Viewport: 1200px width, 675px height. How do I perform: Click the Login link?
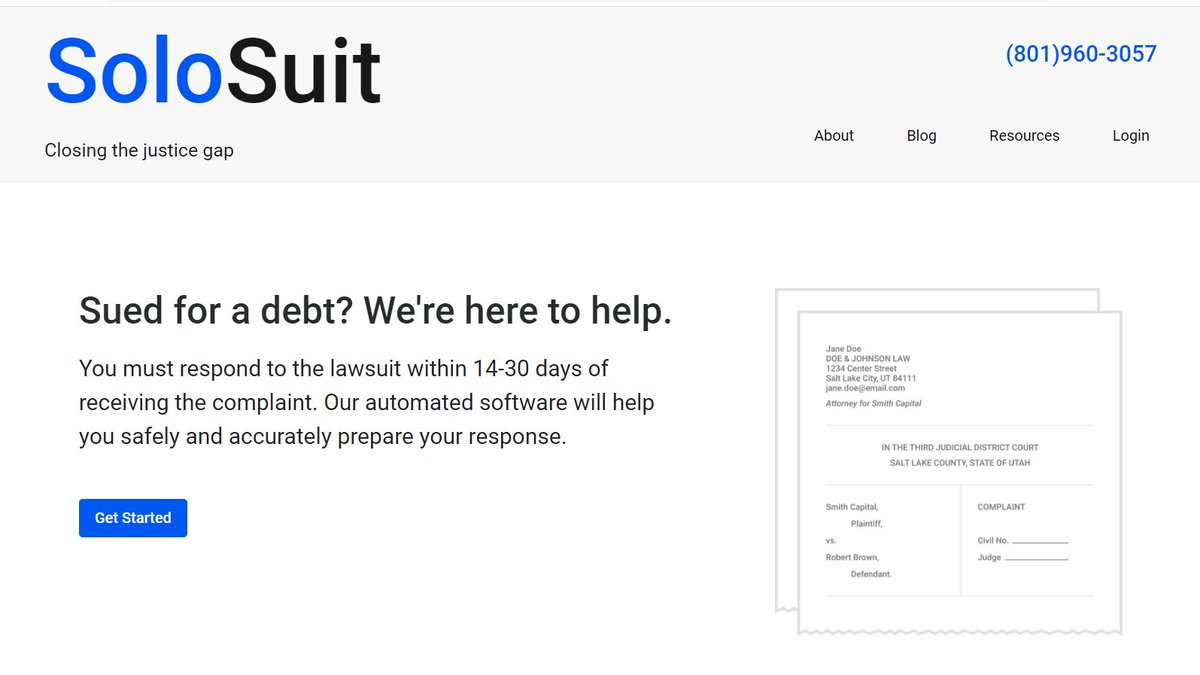(x=1131, y=135)
